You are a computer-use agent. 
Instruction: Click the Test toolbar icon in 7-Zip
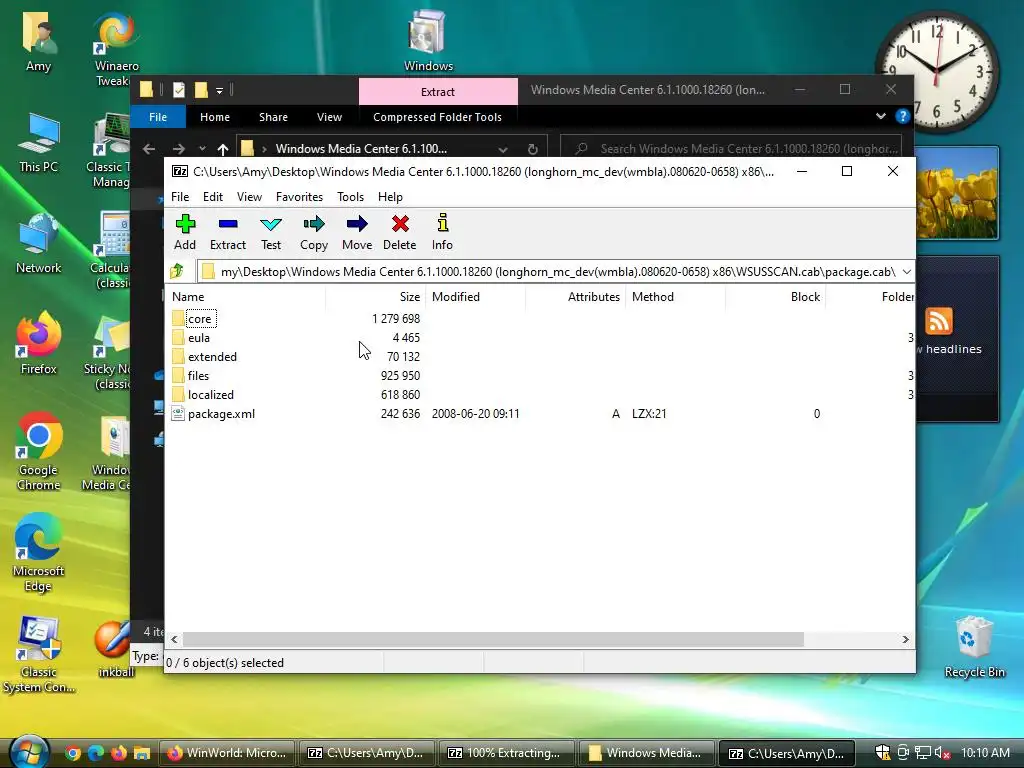(x=270, y=232)
